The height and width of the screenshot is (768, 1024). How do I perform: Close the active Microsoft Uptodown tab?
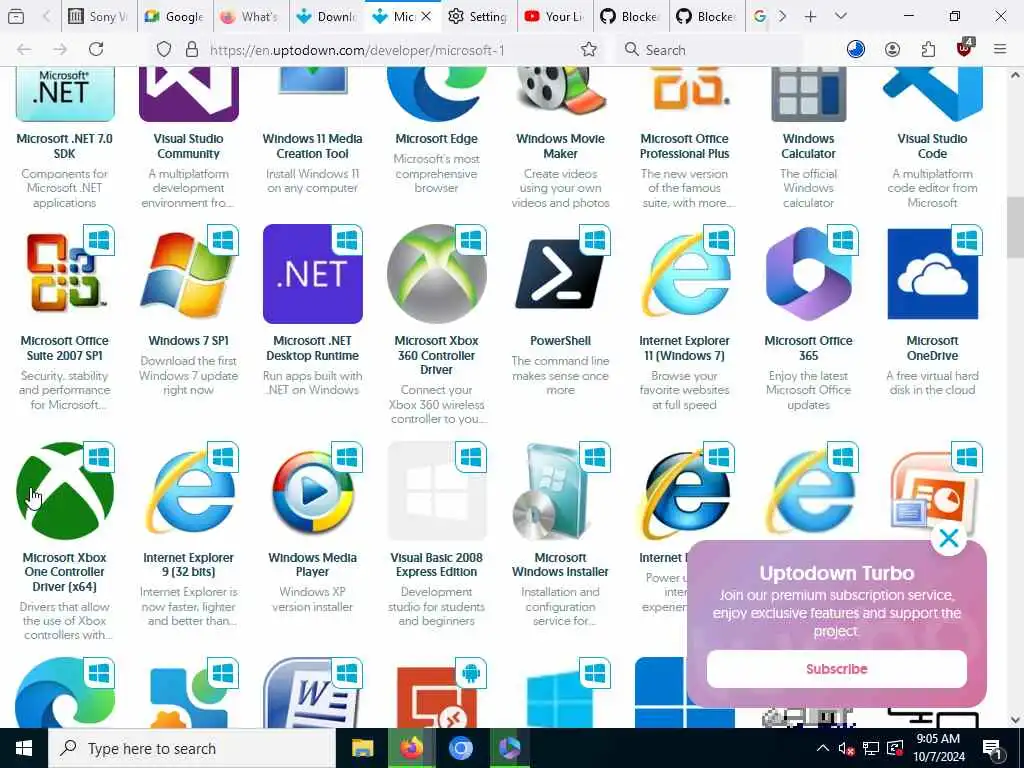(426, 16)
